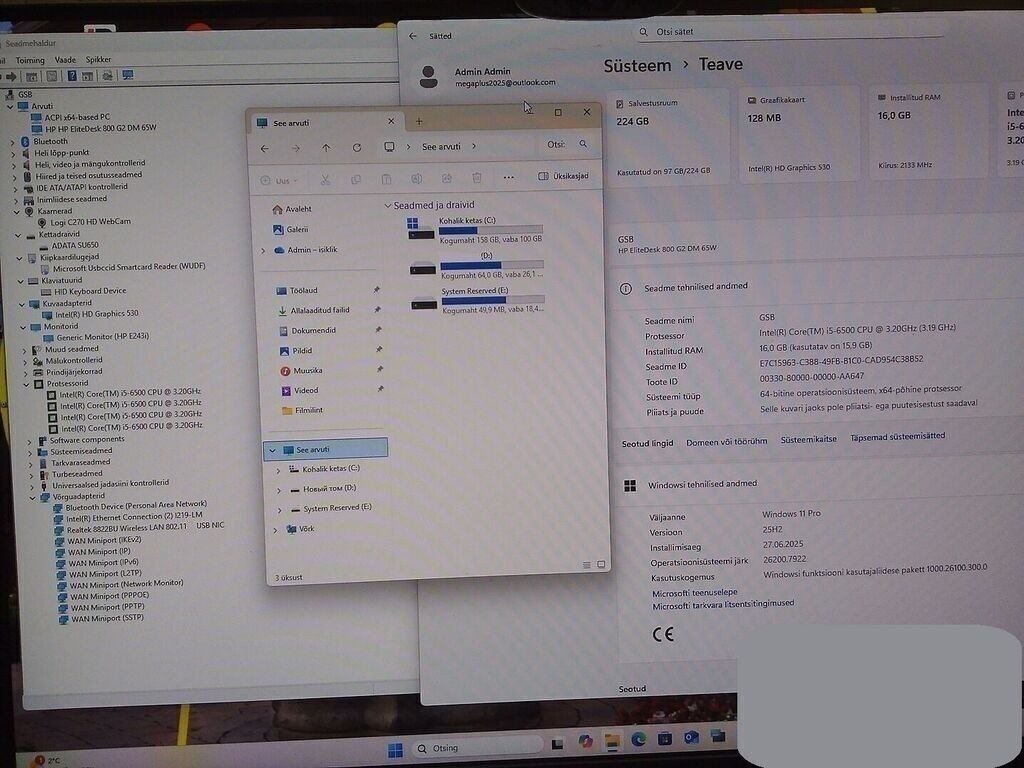This screenshot has width=1024, height=768.
Task: Click the Otsi sätet search field
Action: point(790,31)
